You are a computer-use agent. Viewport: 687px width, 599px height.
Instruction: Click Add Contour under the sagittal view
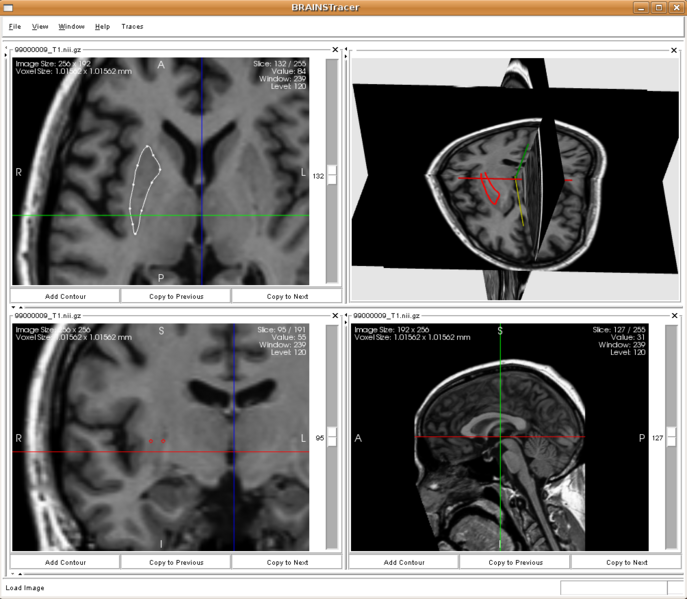point(404,562)
